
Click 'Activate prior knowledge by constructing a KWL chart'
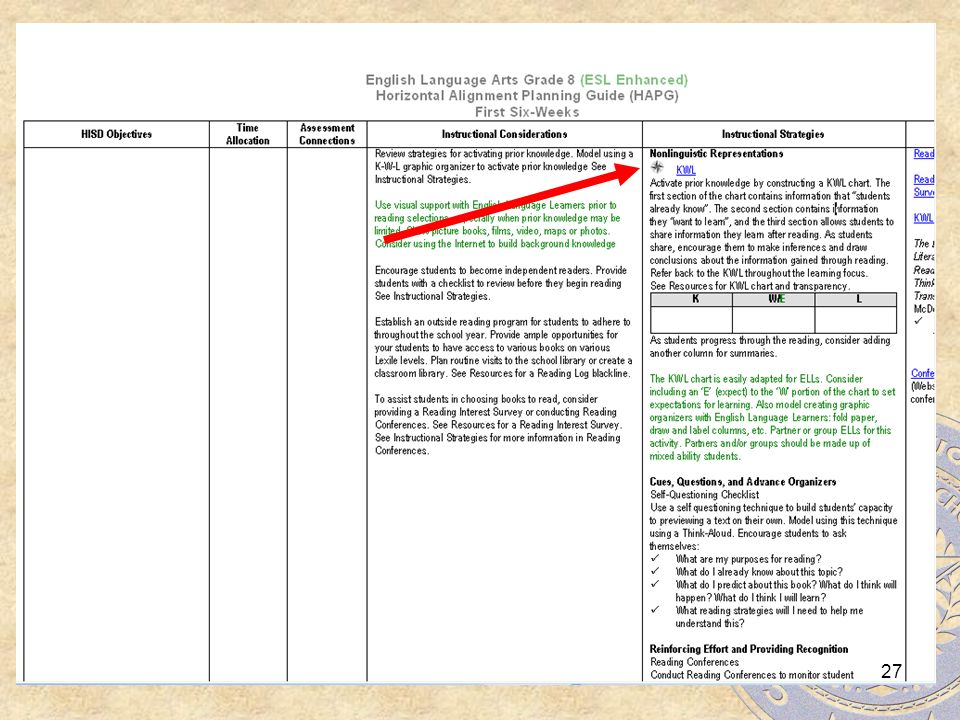tap(771, 228)
